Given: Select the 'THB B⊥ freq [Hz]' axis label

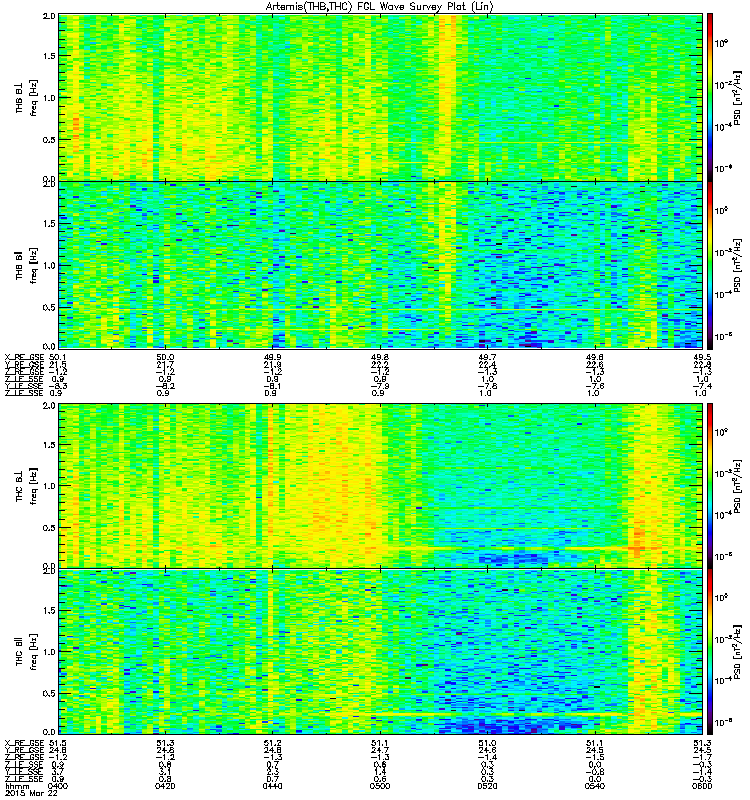Looking at the screenshot, I should pyautogui.click(x=27, y=97).
